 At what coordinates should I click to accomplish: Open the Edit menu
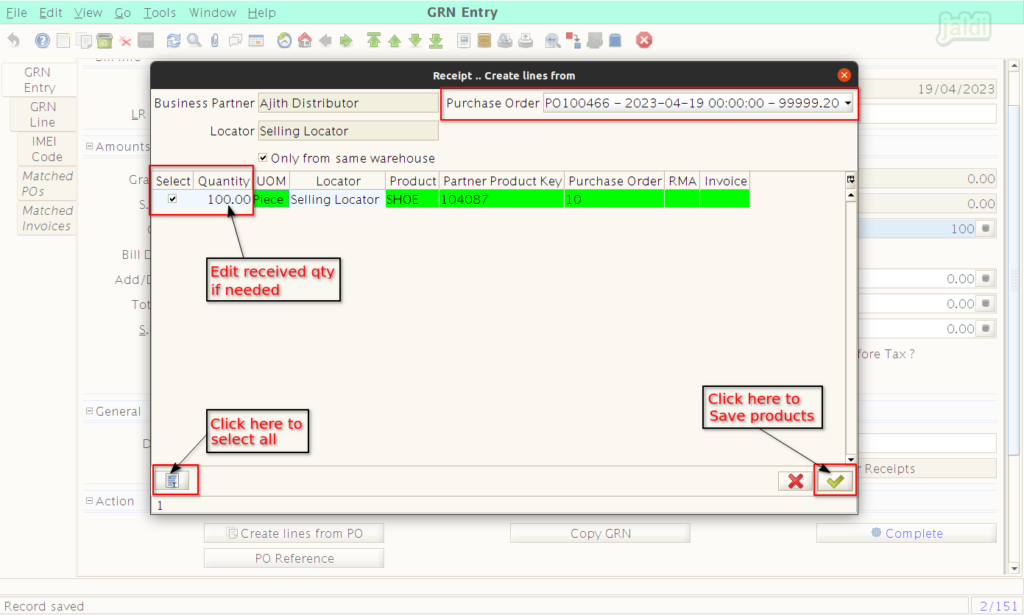50,12
